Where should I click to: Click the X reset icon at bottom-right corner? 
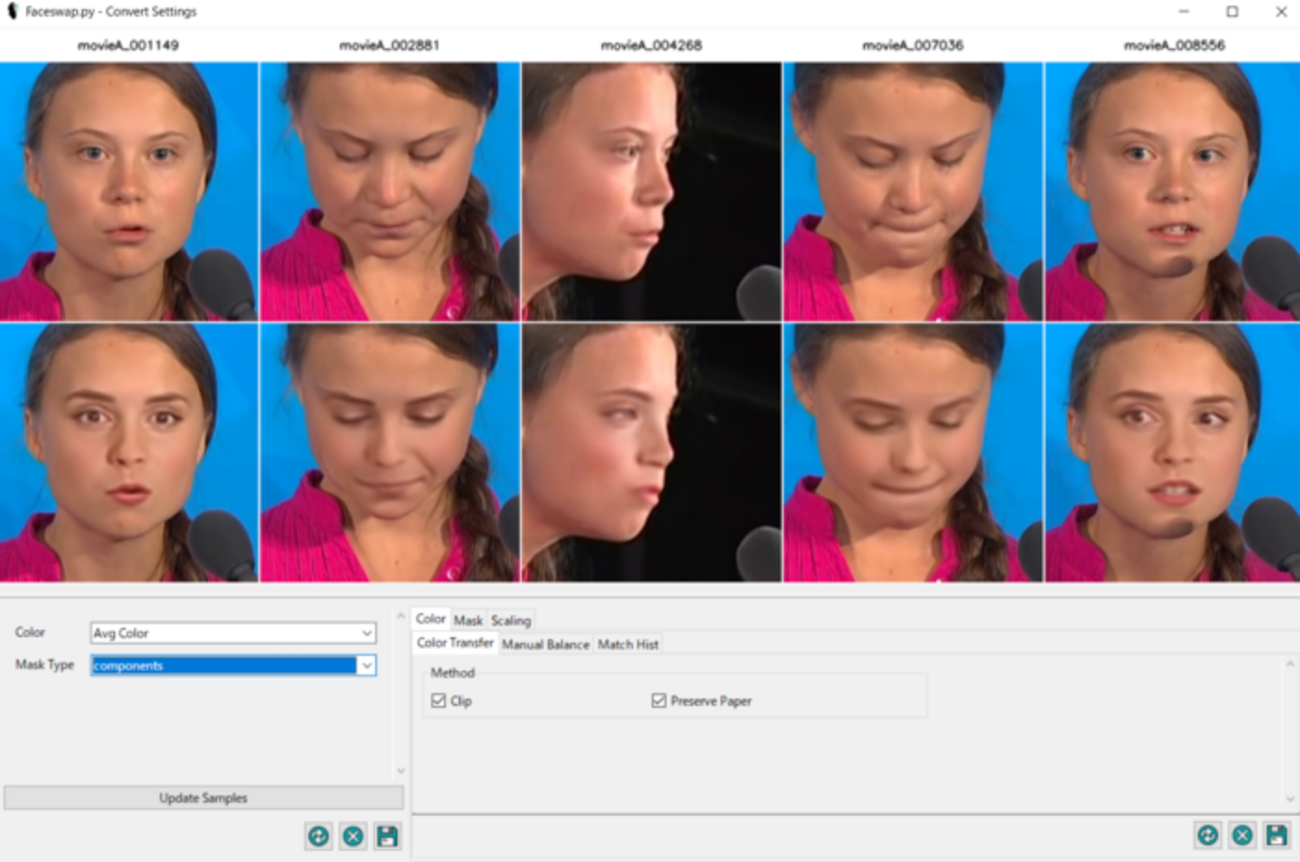pos(1242,836)
